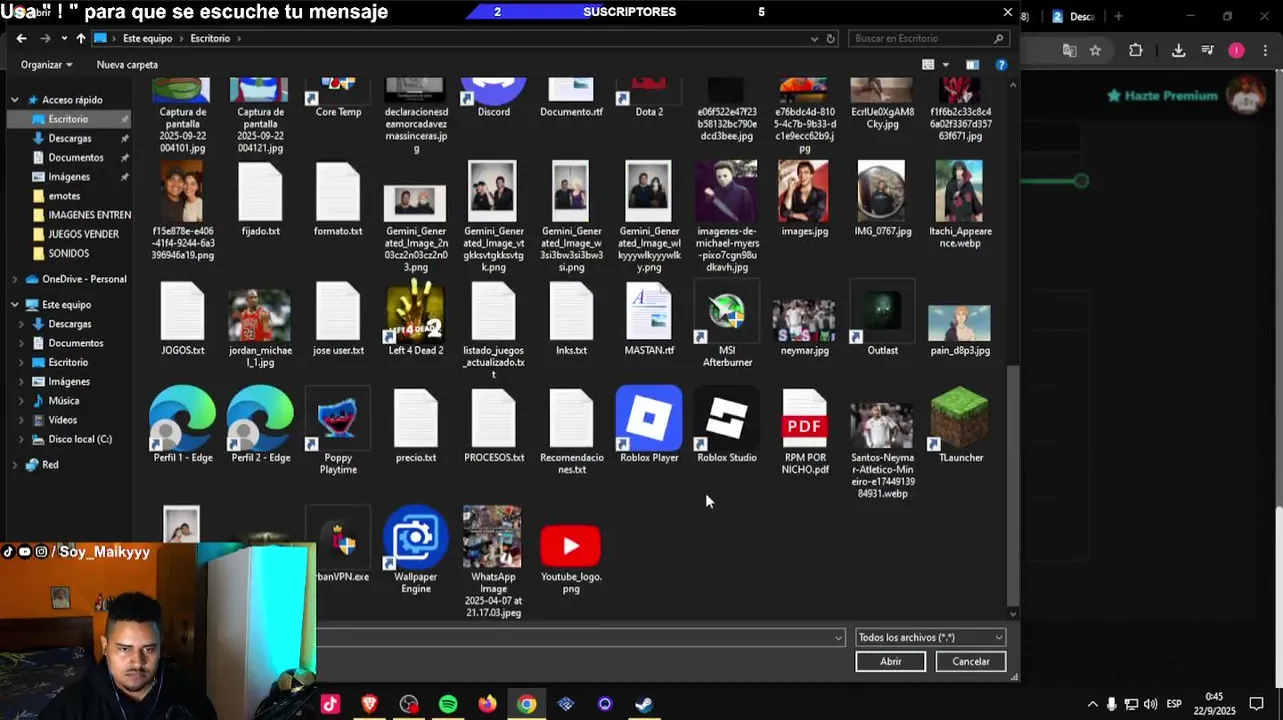Open the Organizar dropdown menu
Image resolution: width=1283 pixels, height=720 pixels.
(46, 65)
